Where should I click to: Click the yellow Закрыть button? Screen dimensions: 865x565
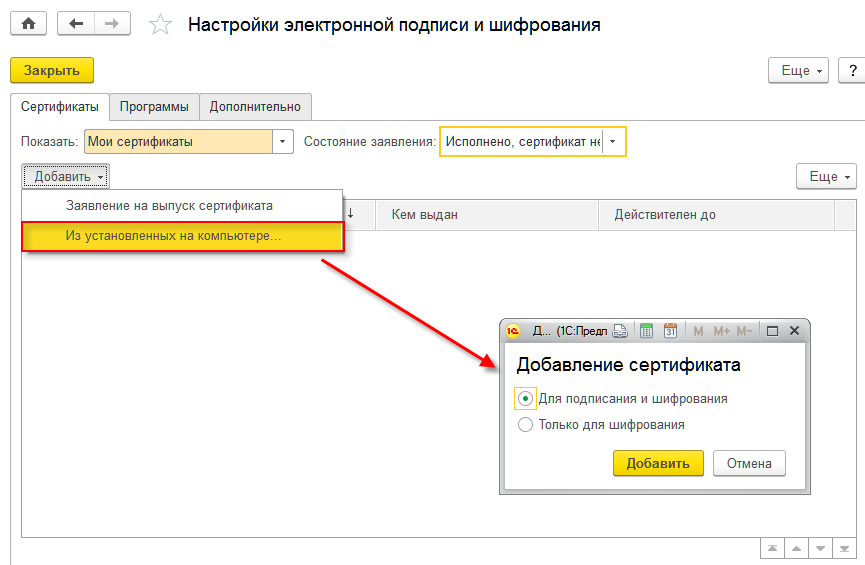[52, 71]
